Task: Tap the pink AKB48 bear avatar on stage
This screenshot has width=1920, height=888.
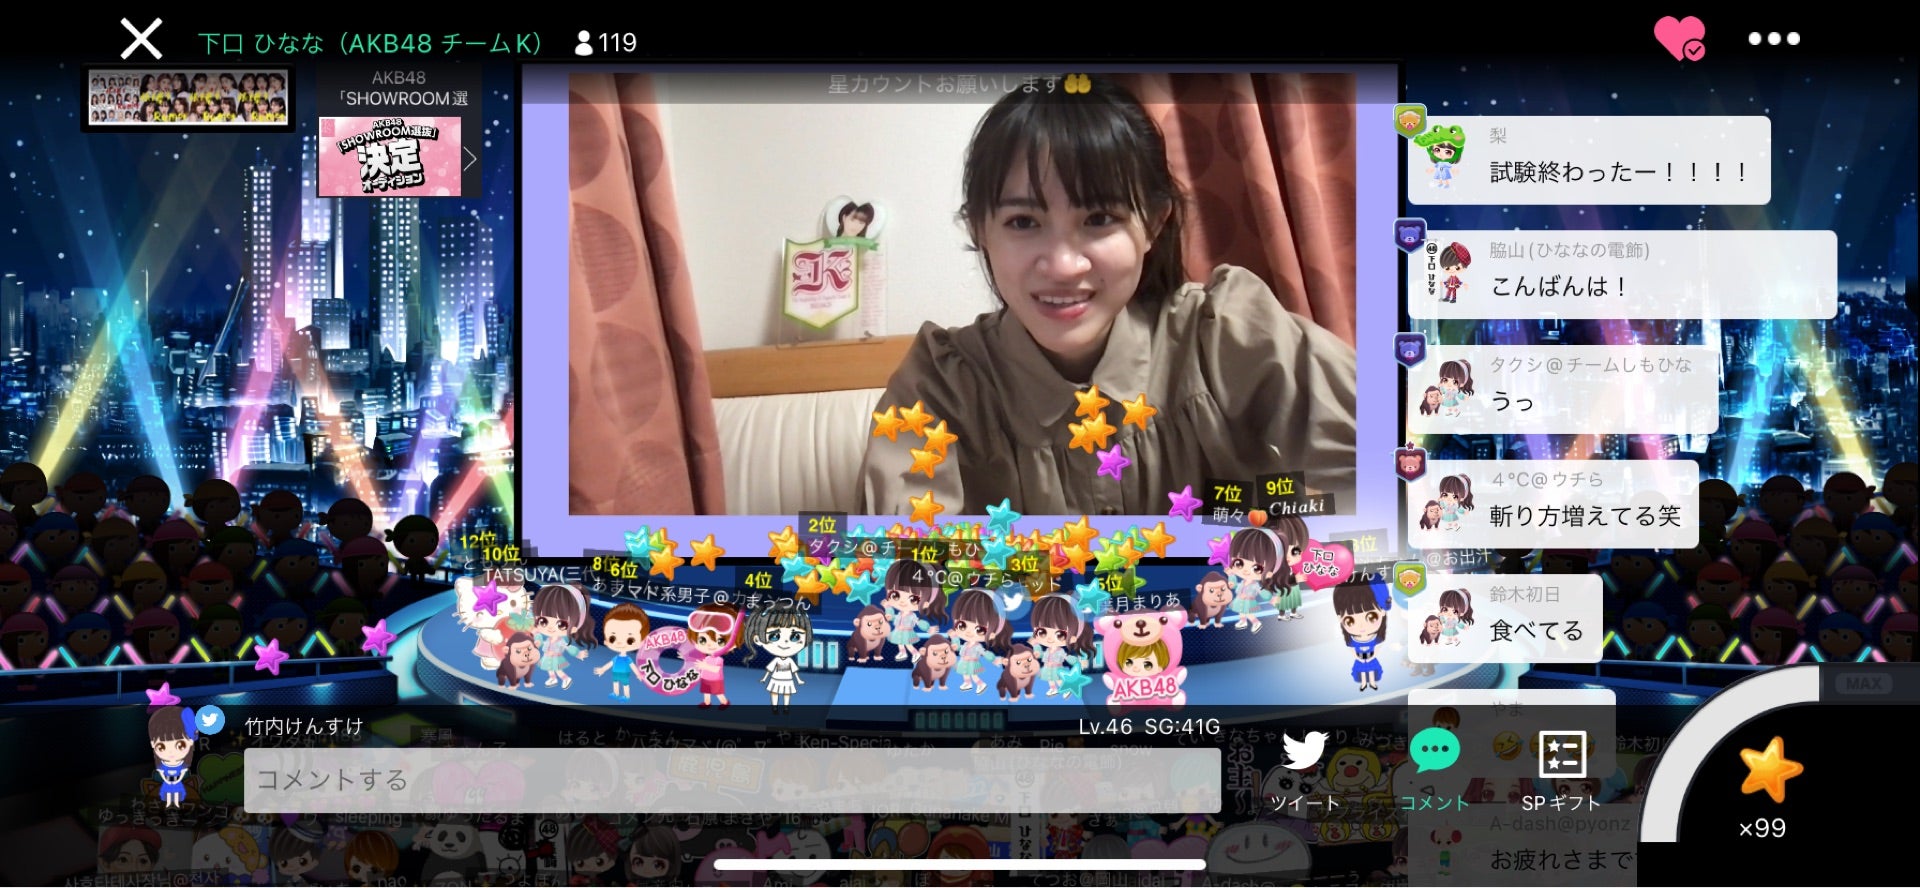Action: [x=1140, y=655]
